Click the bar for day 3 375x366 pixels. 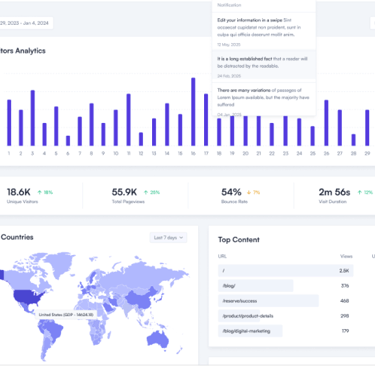(x=33, y=118)
